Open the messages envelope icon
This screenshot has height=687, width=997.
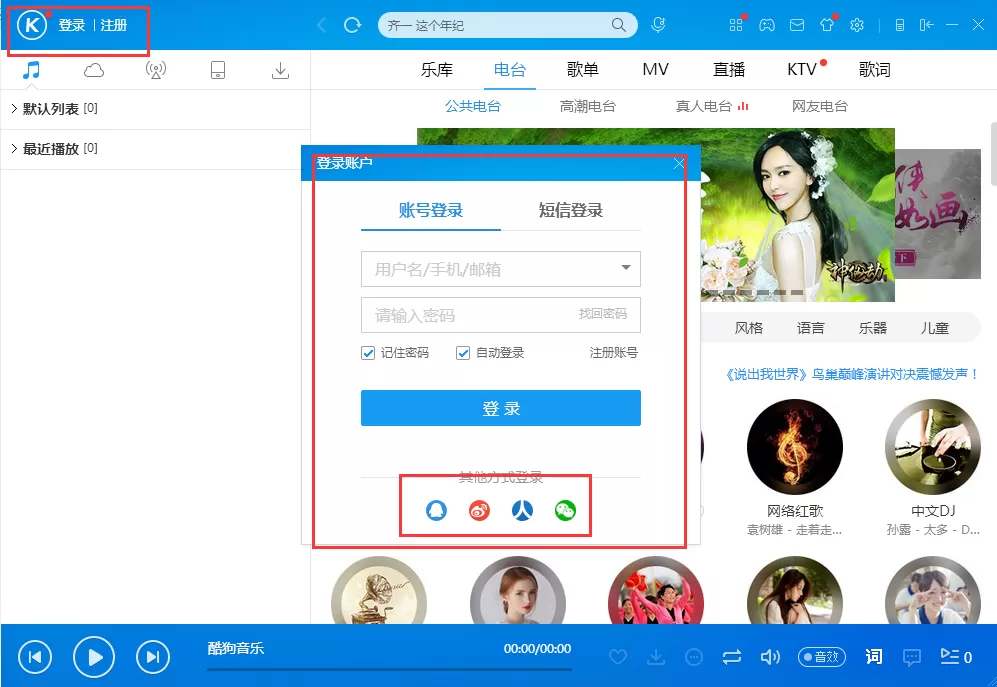pos(797,25)
